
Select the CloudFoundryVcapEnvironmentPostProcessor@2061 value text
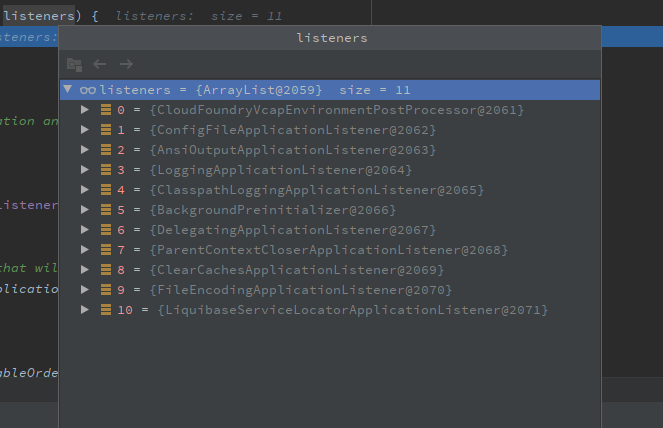click(336, 110)
